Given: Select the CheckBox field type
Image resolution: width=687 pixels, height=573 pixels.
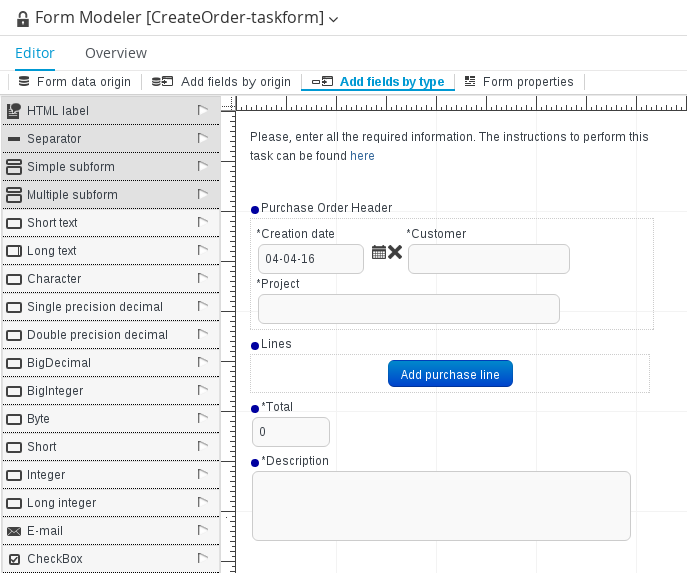Looking at the screenshot, I should click(x=55, y=559).
